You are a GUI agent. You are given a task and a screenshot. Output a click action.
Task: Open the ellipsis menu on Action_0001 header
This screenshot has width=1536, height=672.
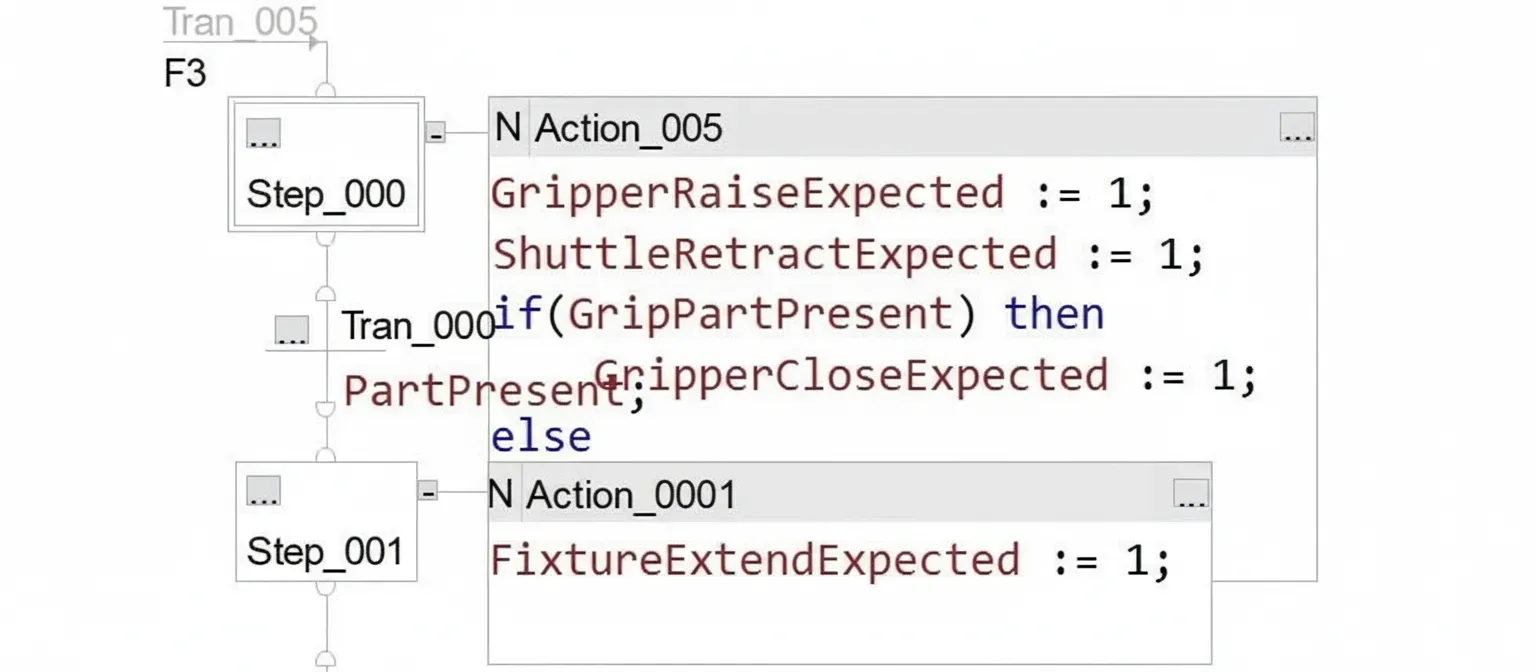pyautogui.click(x=1190, y=494)
